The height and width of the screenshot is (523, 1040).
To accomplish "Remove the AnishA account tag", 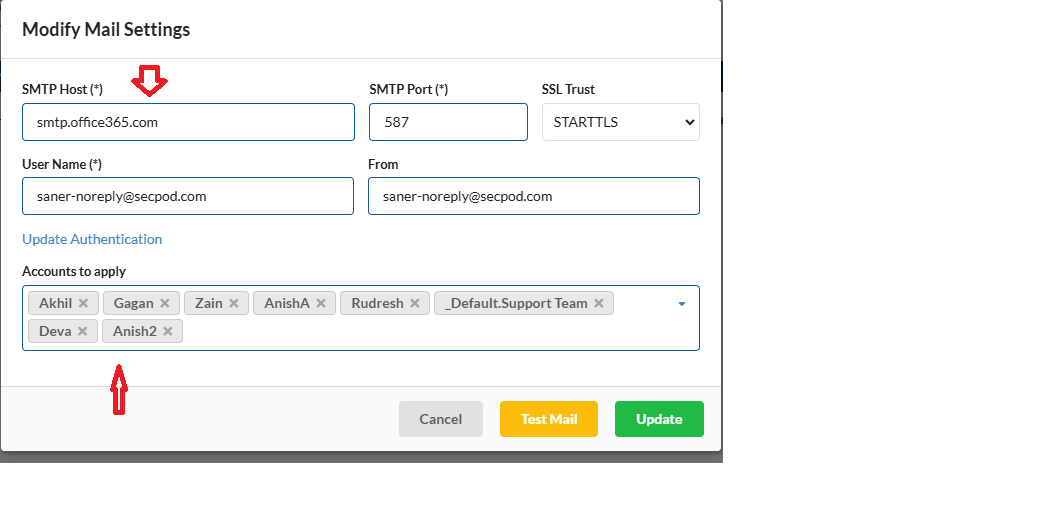I will (x=321, y=303).
